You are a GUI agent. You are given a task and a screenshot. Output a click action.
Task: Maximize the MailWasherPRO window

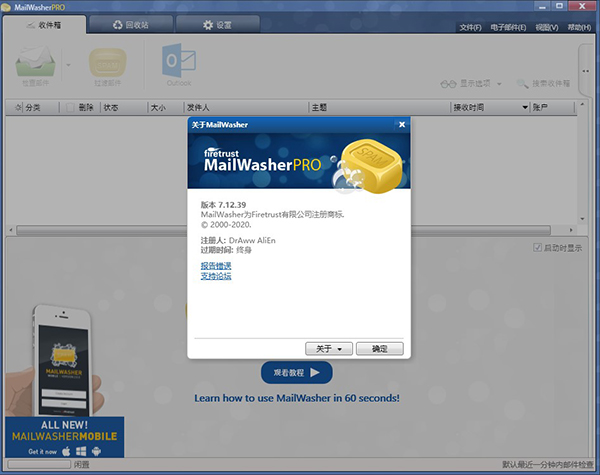click(559, 6)
